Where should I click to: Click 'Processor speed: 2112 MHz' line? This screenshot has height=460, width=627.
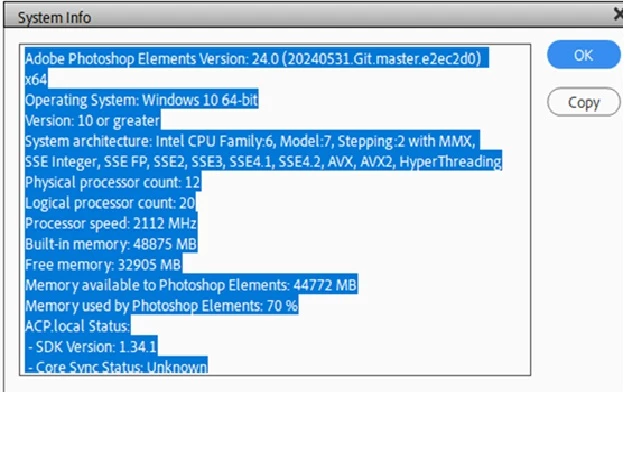click(x=111, y=223)
